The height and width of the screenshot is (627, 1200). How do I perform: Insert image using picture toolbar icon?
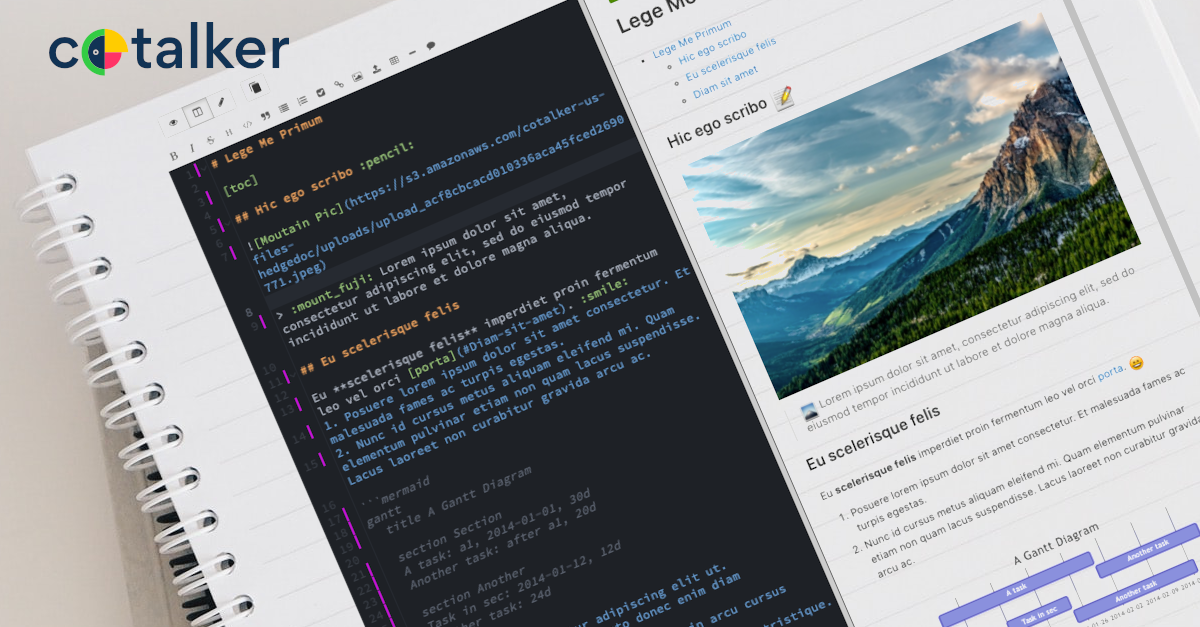[x=357, y=77]
